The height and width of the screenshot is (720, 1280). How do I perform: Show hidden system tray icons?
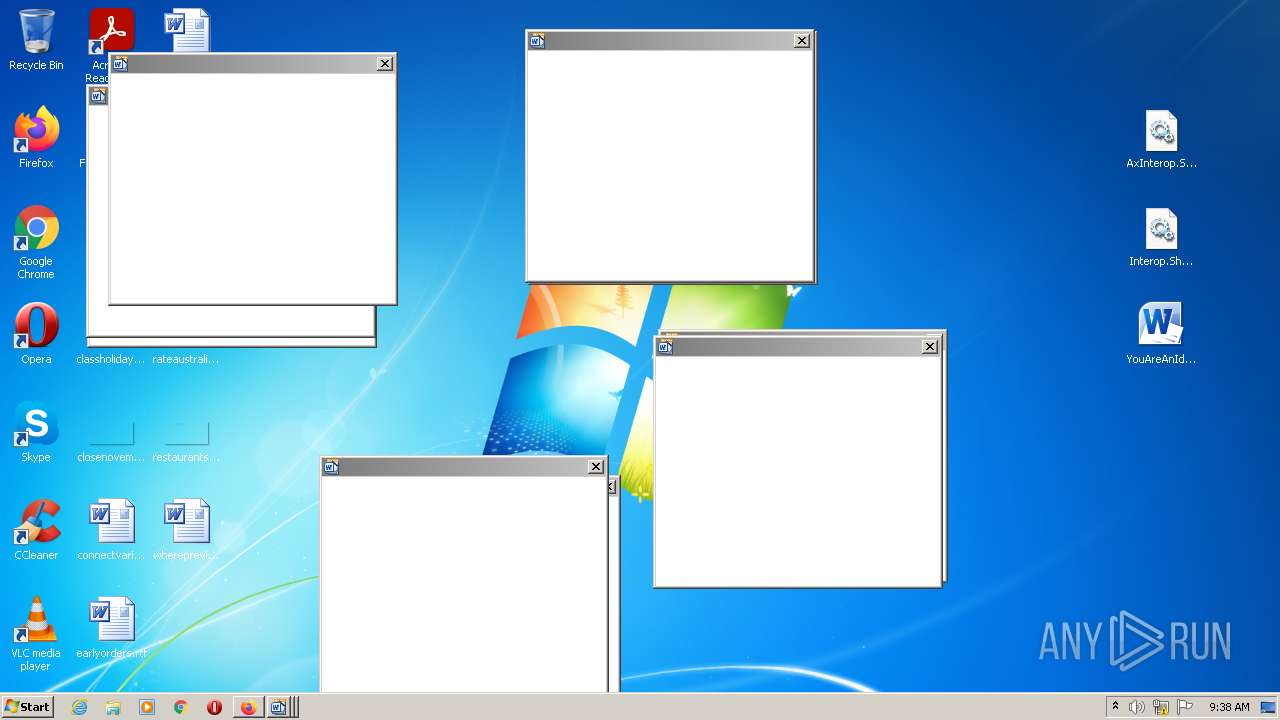(1116, 707)
